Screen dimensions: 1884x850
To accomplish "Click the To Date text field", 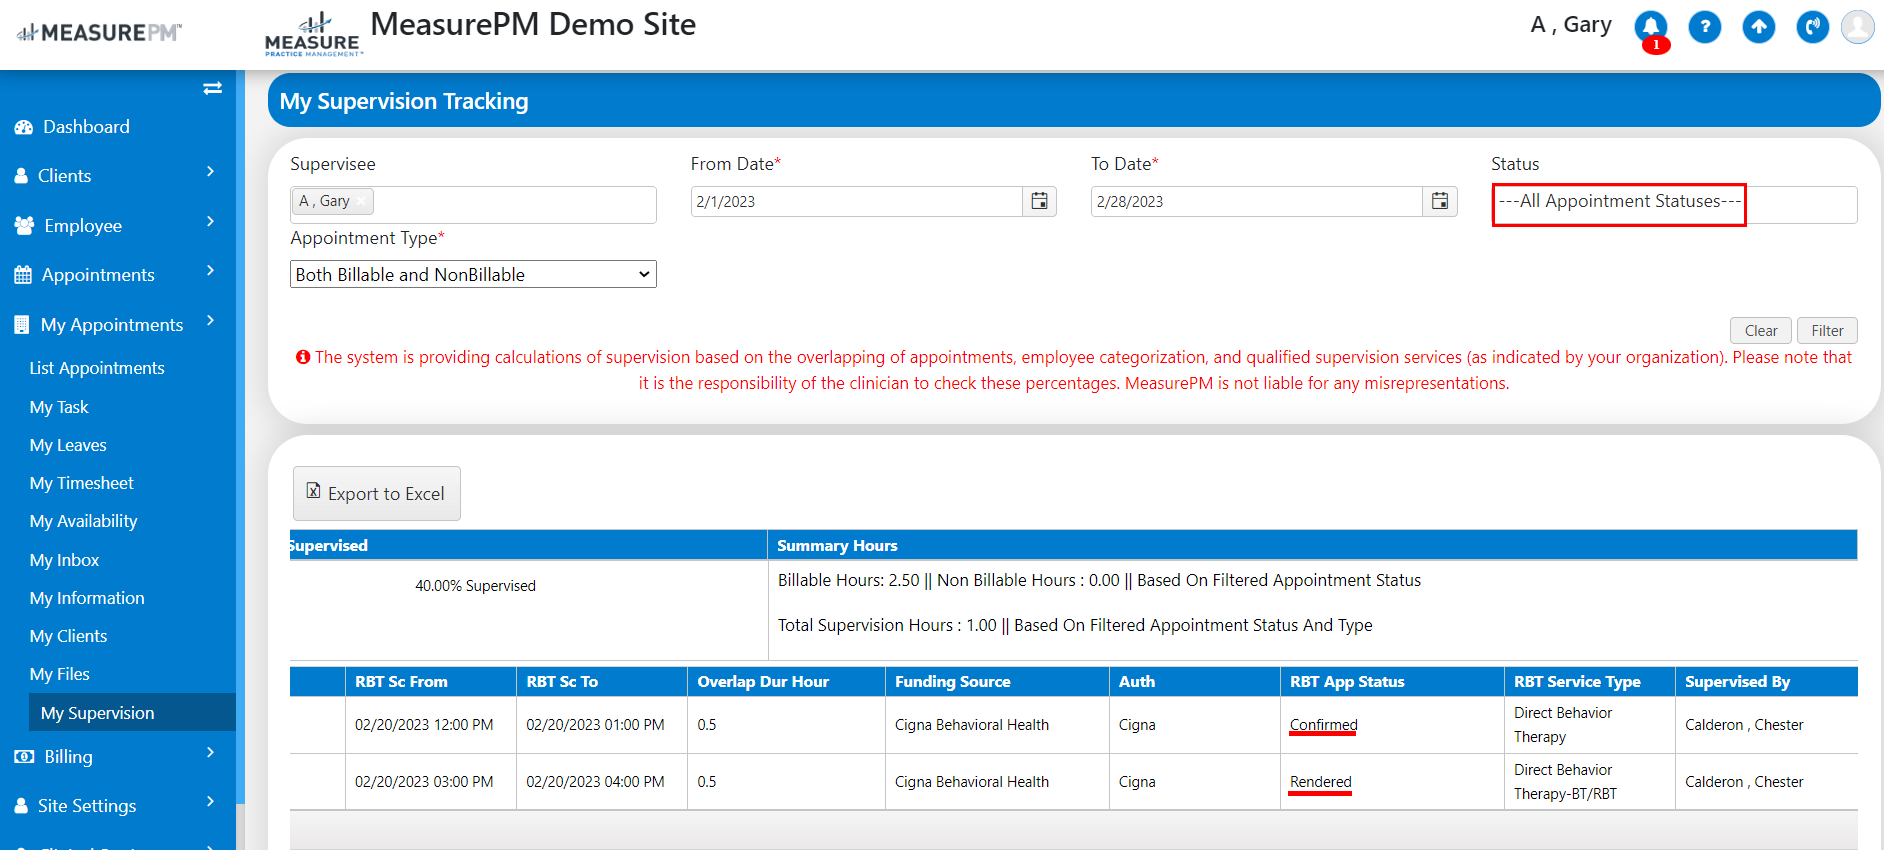I will click(1257, 201).
